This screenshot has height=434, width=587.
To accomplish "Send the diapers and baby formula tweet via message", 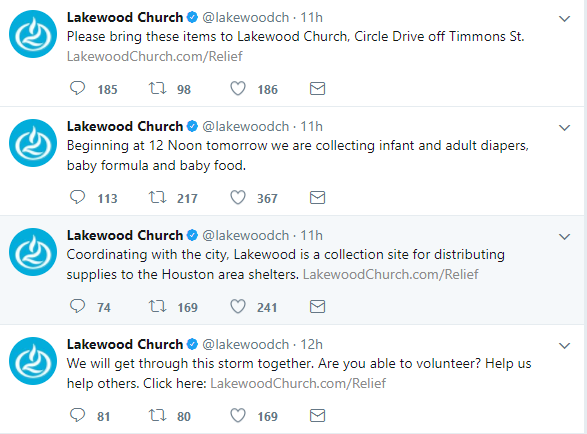I will coord(317,198).
